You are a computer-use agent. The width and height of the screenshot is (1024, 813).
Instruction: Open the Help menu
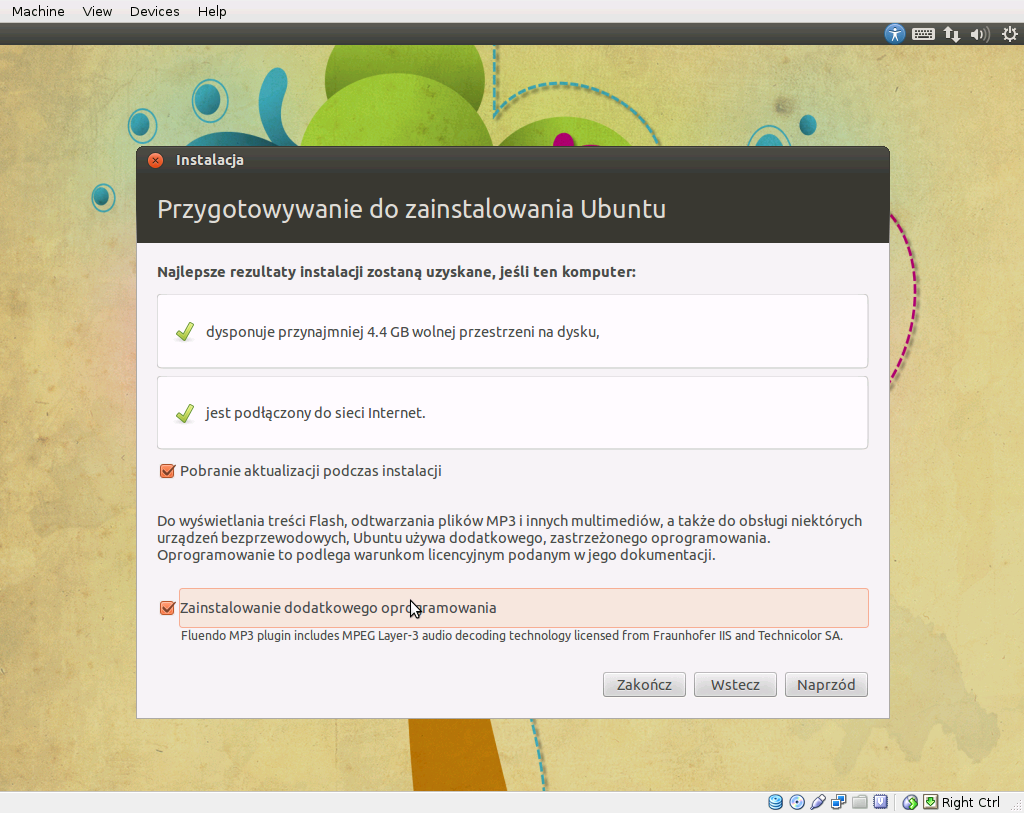click(x=212, y=11)
